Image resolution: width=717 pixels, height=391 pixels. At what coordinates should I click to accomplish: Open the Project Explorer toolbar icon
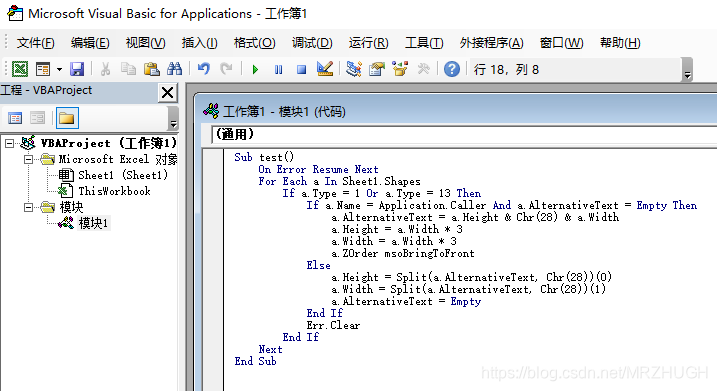[x=353, y=69]
